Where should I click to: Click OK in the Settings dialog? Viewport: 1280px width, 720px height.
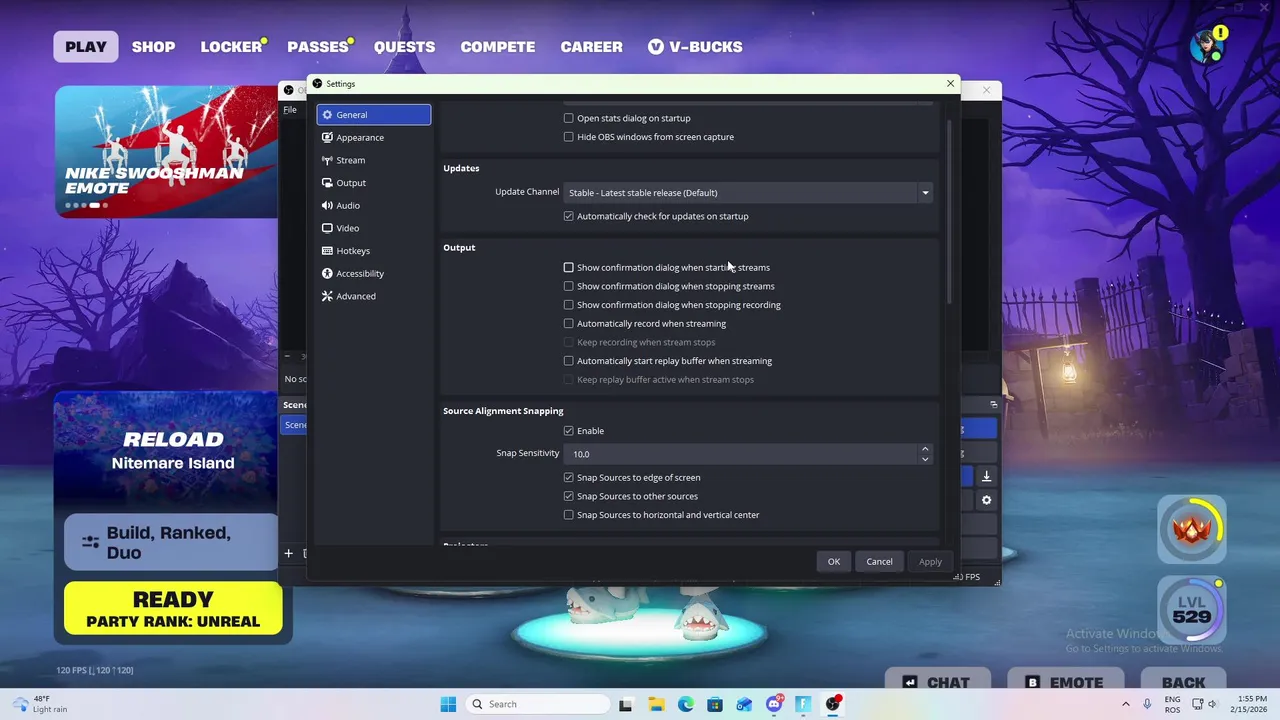pos(834,562)
